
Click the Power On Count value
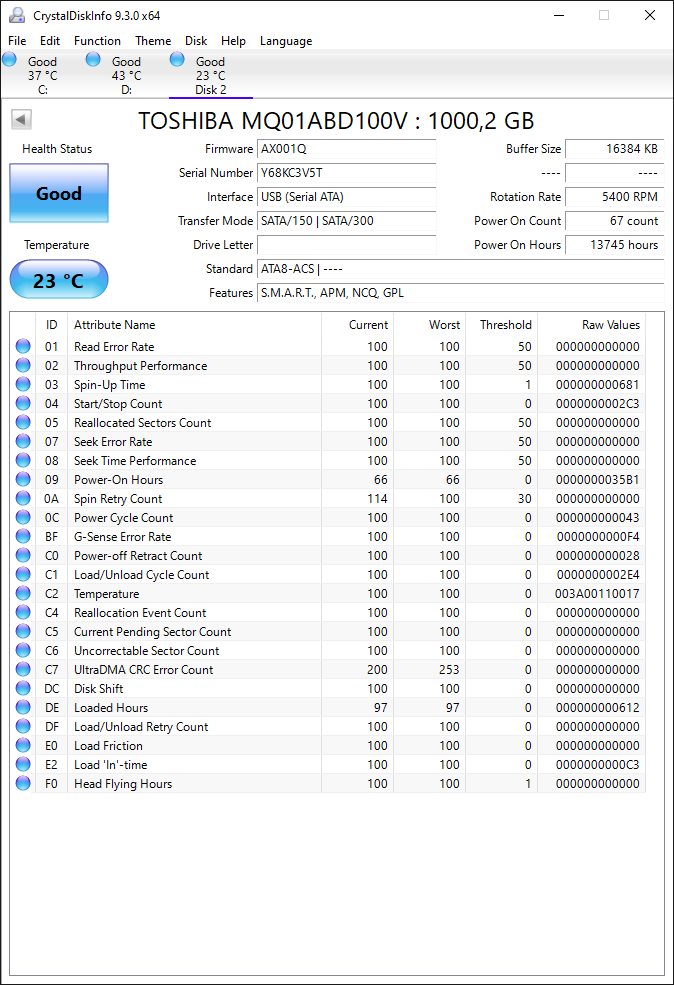(x=614, y=220)
